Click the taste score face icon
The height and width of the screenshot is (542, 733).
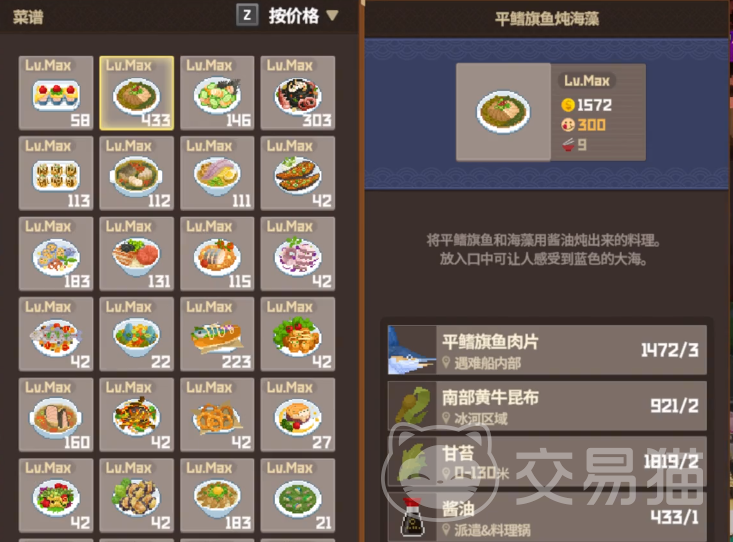click(568, 124)
